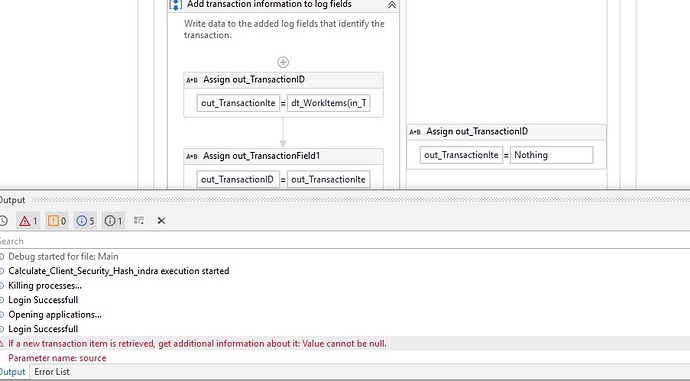
Task: Toggle info messages filter showing 5
Action: [85, 221]
